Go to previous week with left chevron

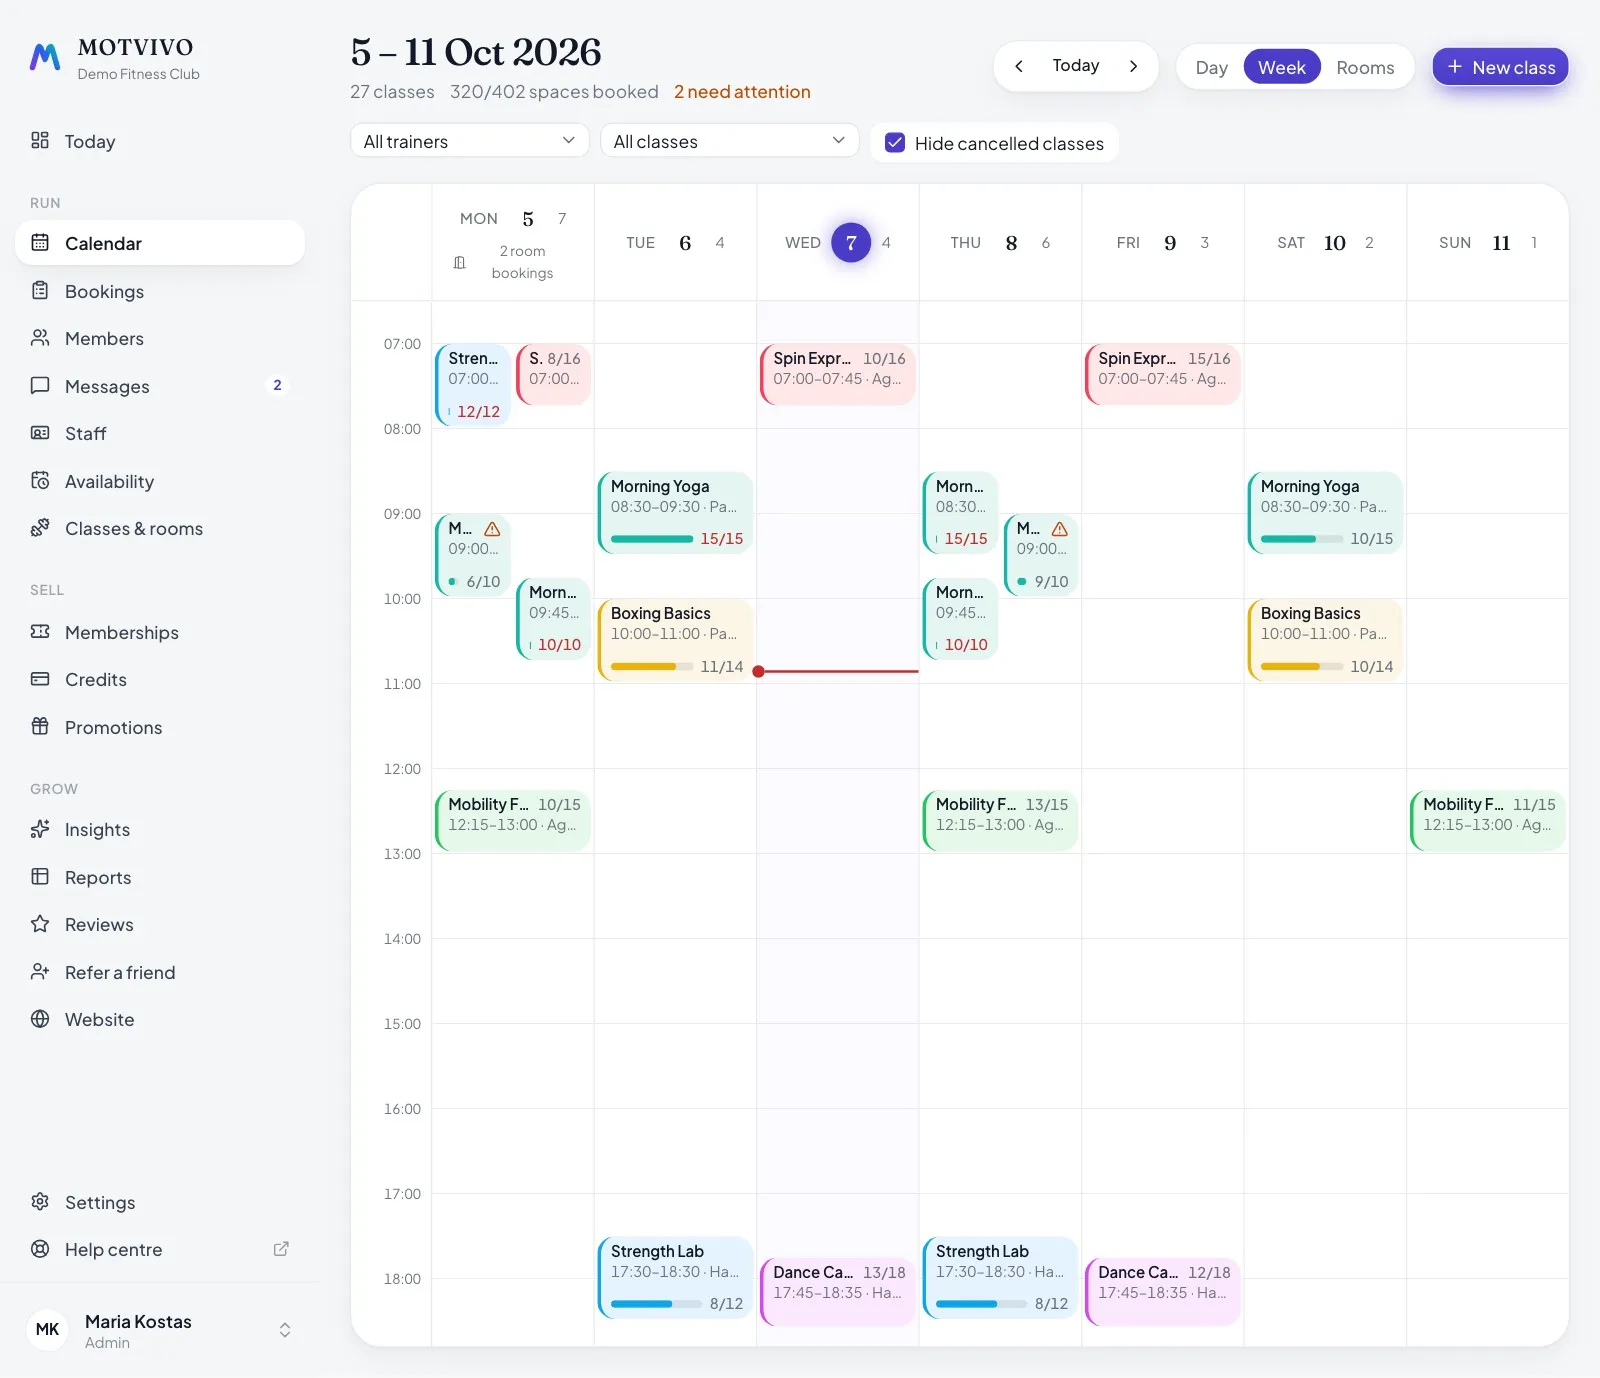click(x=1019, y=66)
